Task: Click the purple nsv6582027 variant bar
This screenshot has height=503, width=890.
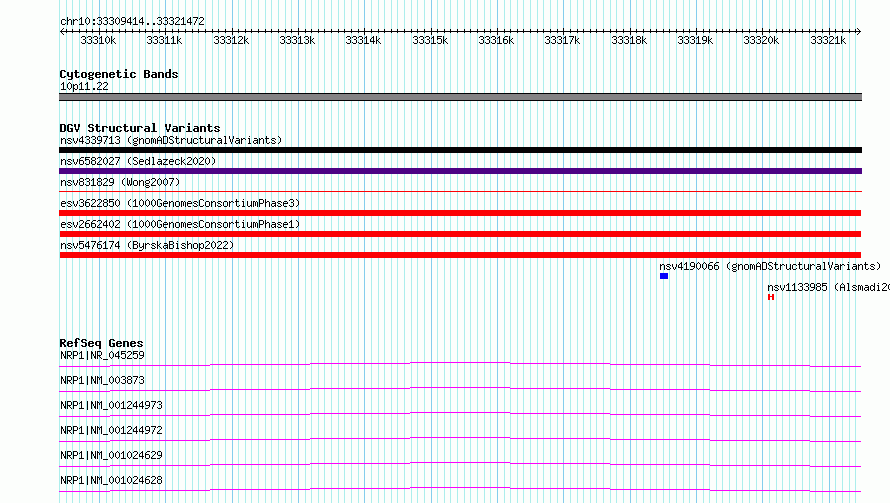Action: tap(460, 171)
